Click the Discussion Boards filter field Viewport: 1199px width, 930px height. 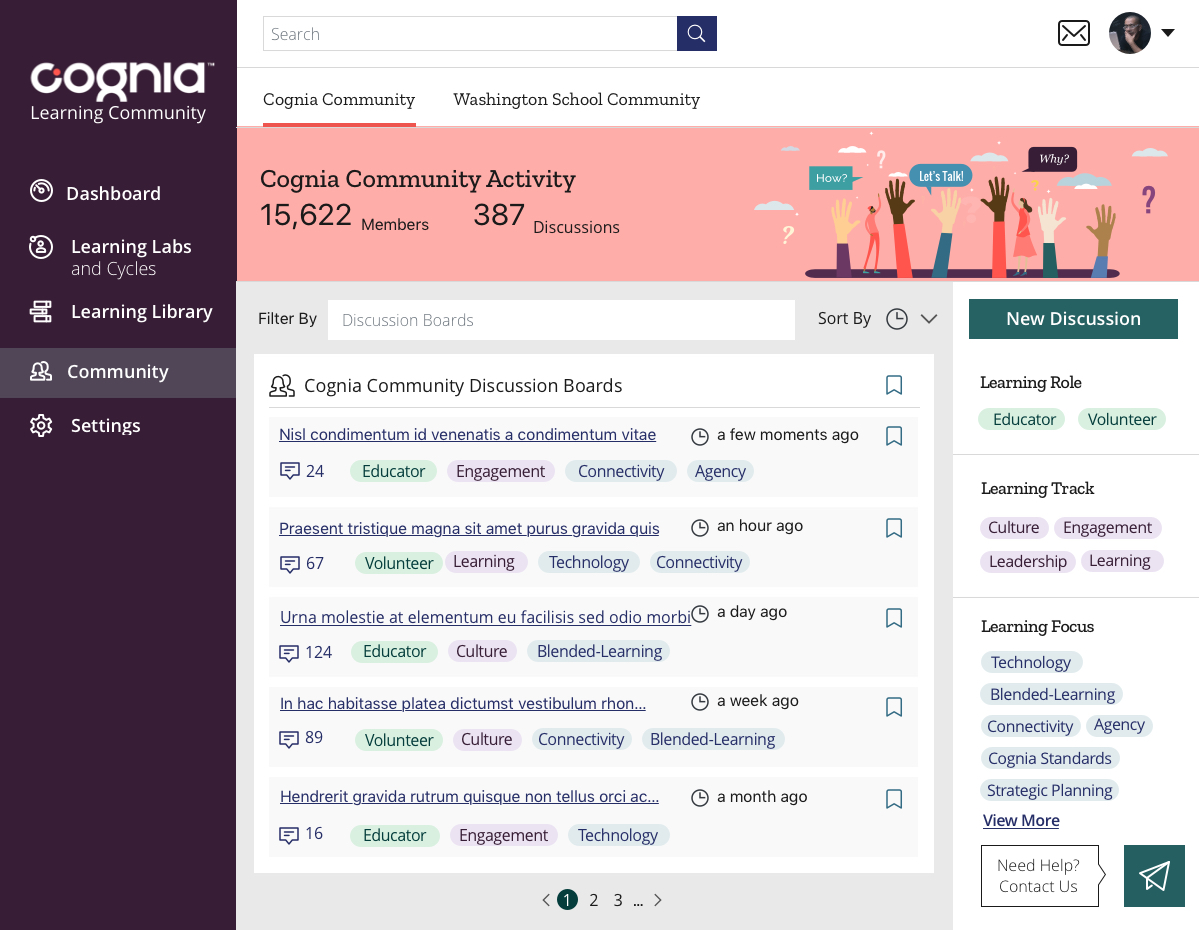click(x=561, y=320)
